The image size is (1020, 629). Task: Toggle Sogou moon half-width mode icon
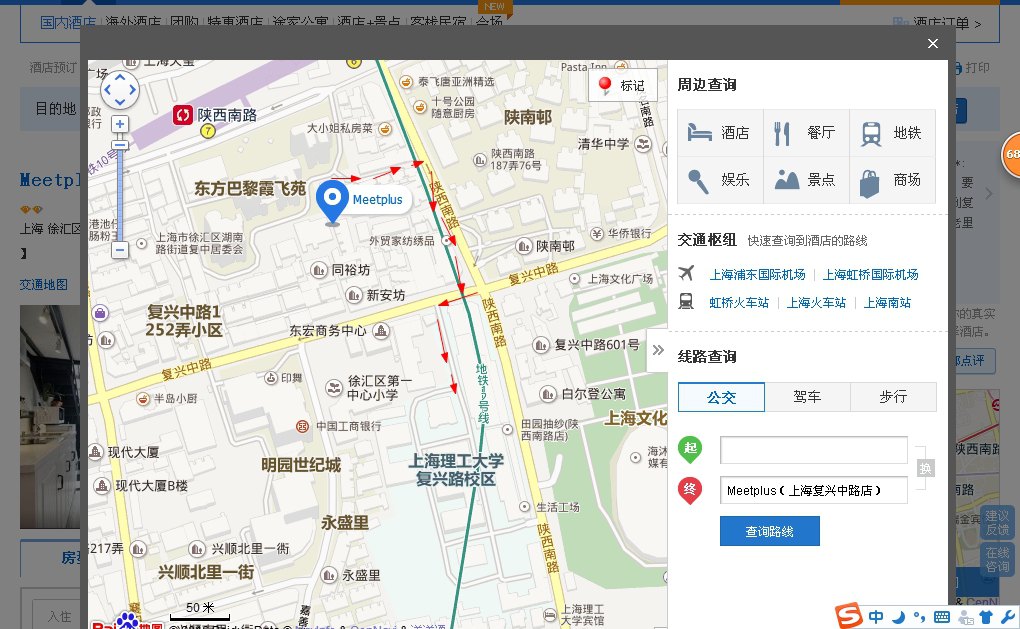tap(898, 617)
